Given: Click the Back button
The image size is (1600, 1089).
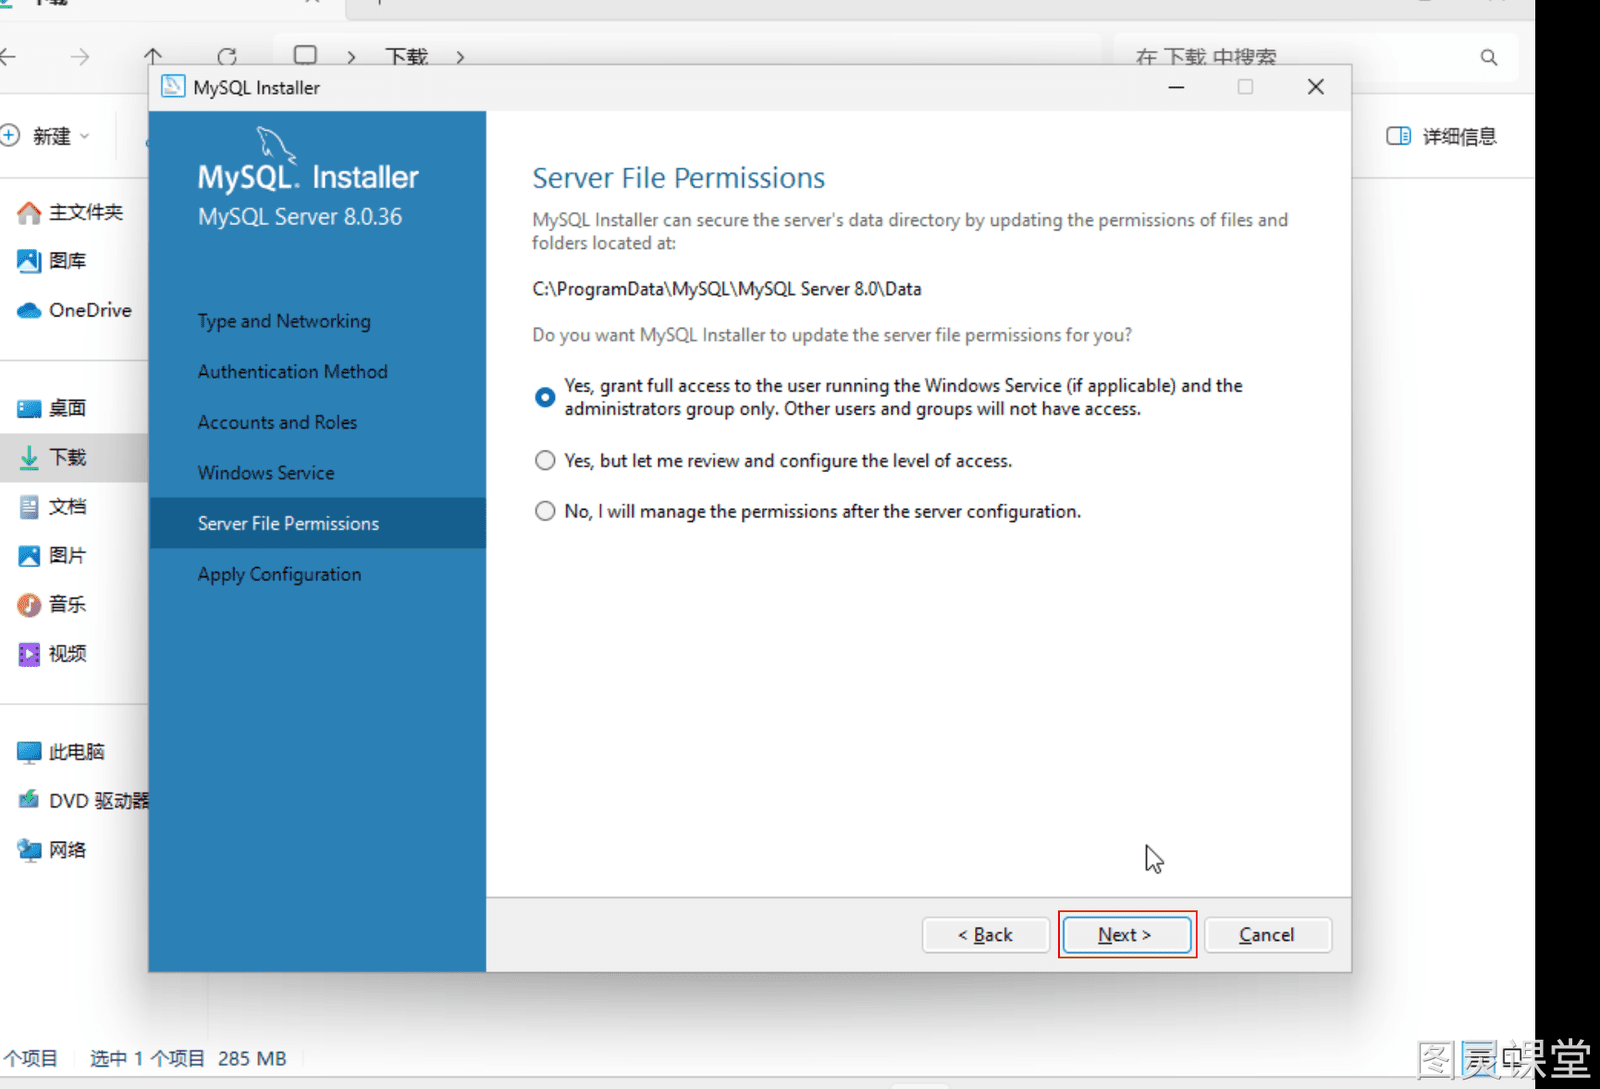Looking at the screenshot, I should click(x=985, y=934).
